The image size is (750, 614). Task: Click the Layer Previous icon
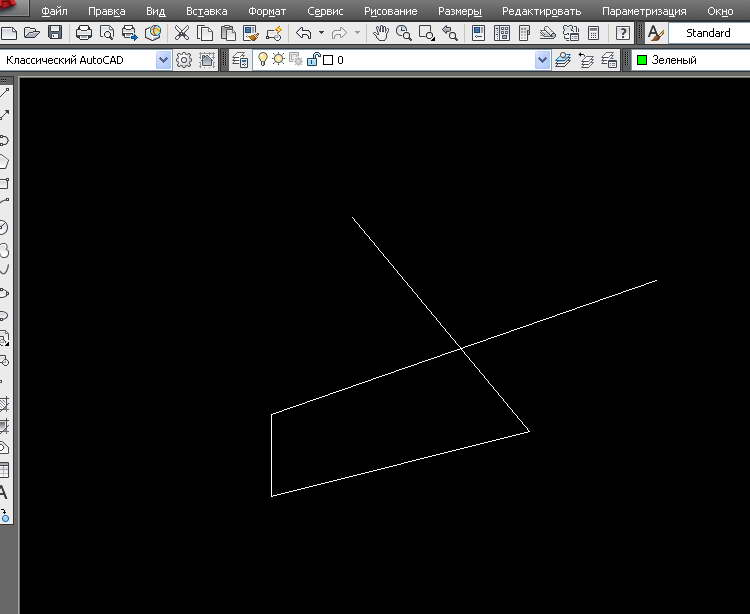586,60
